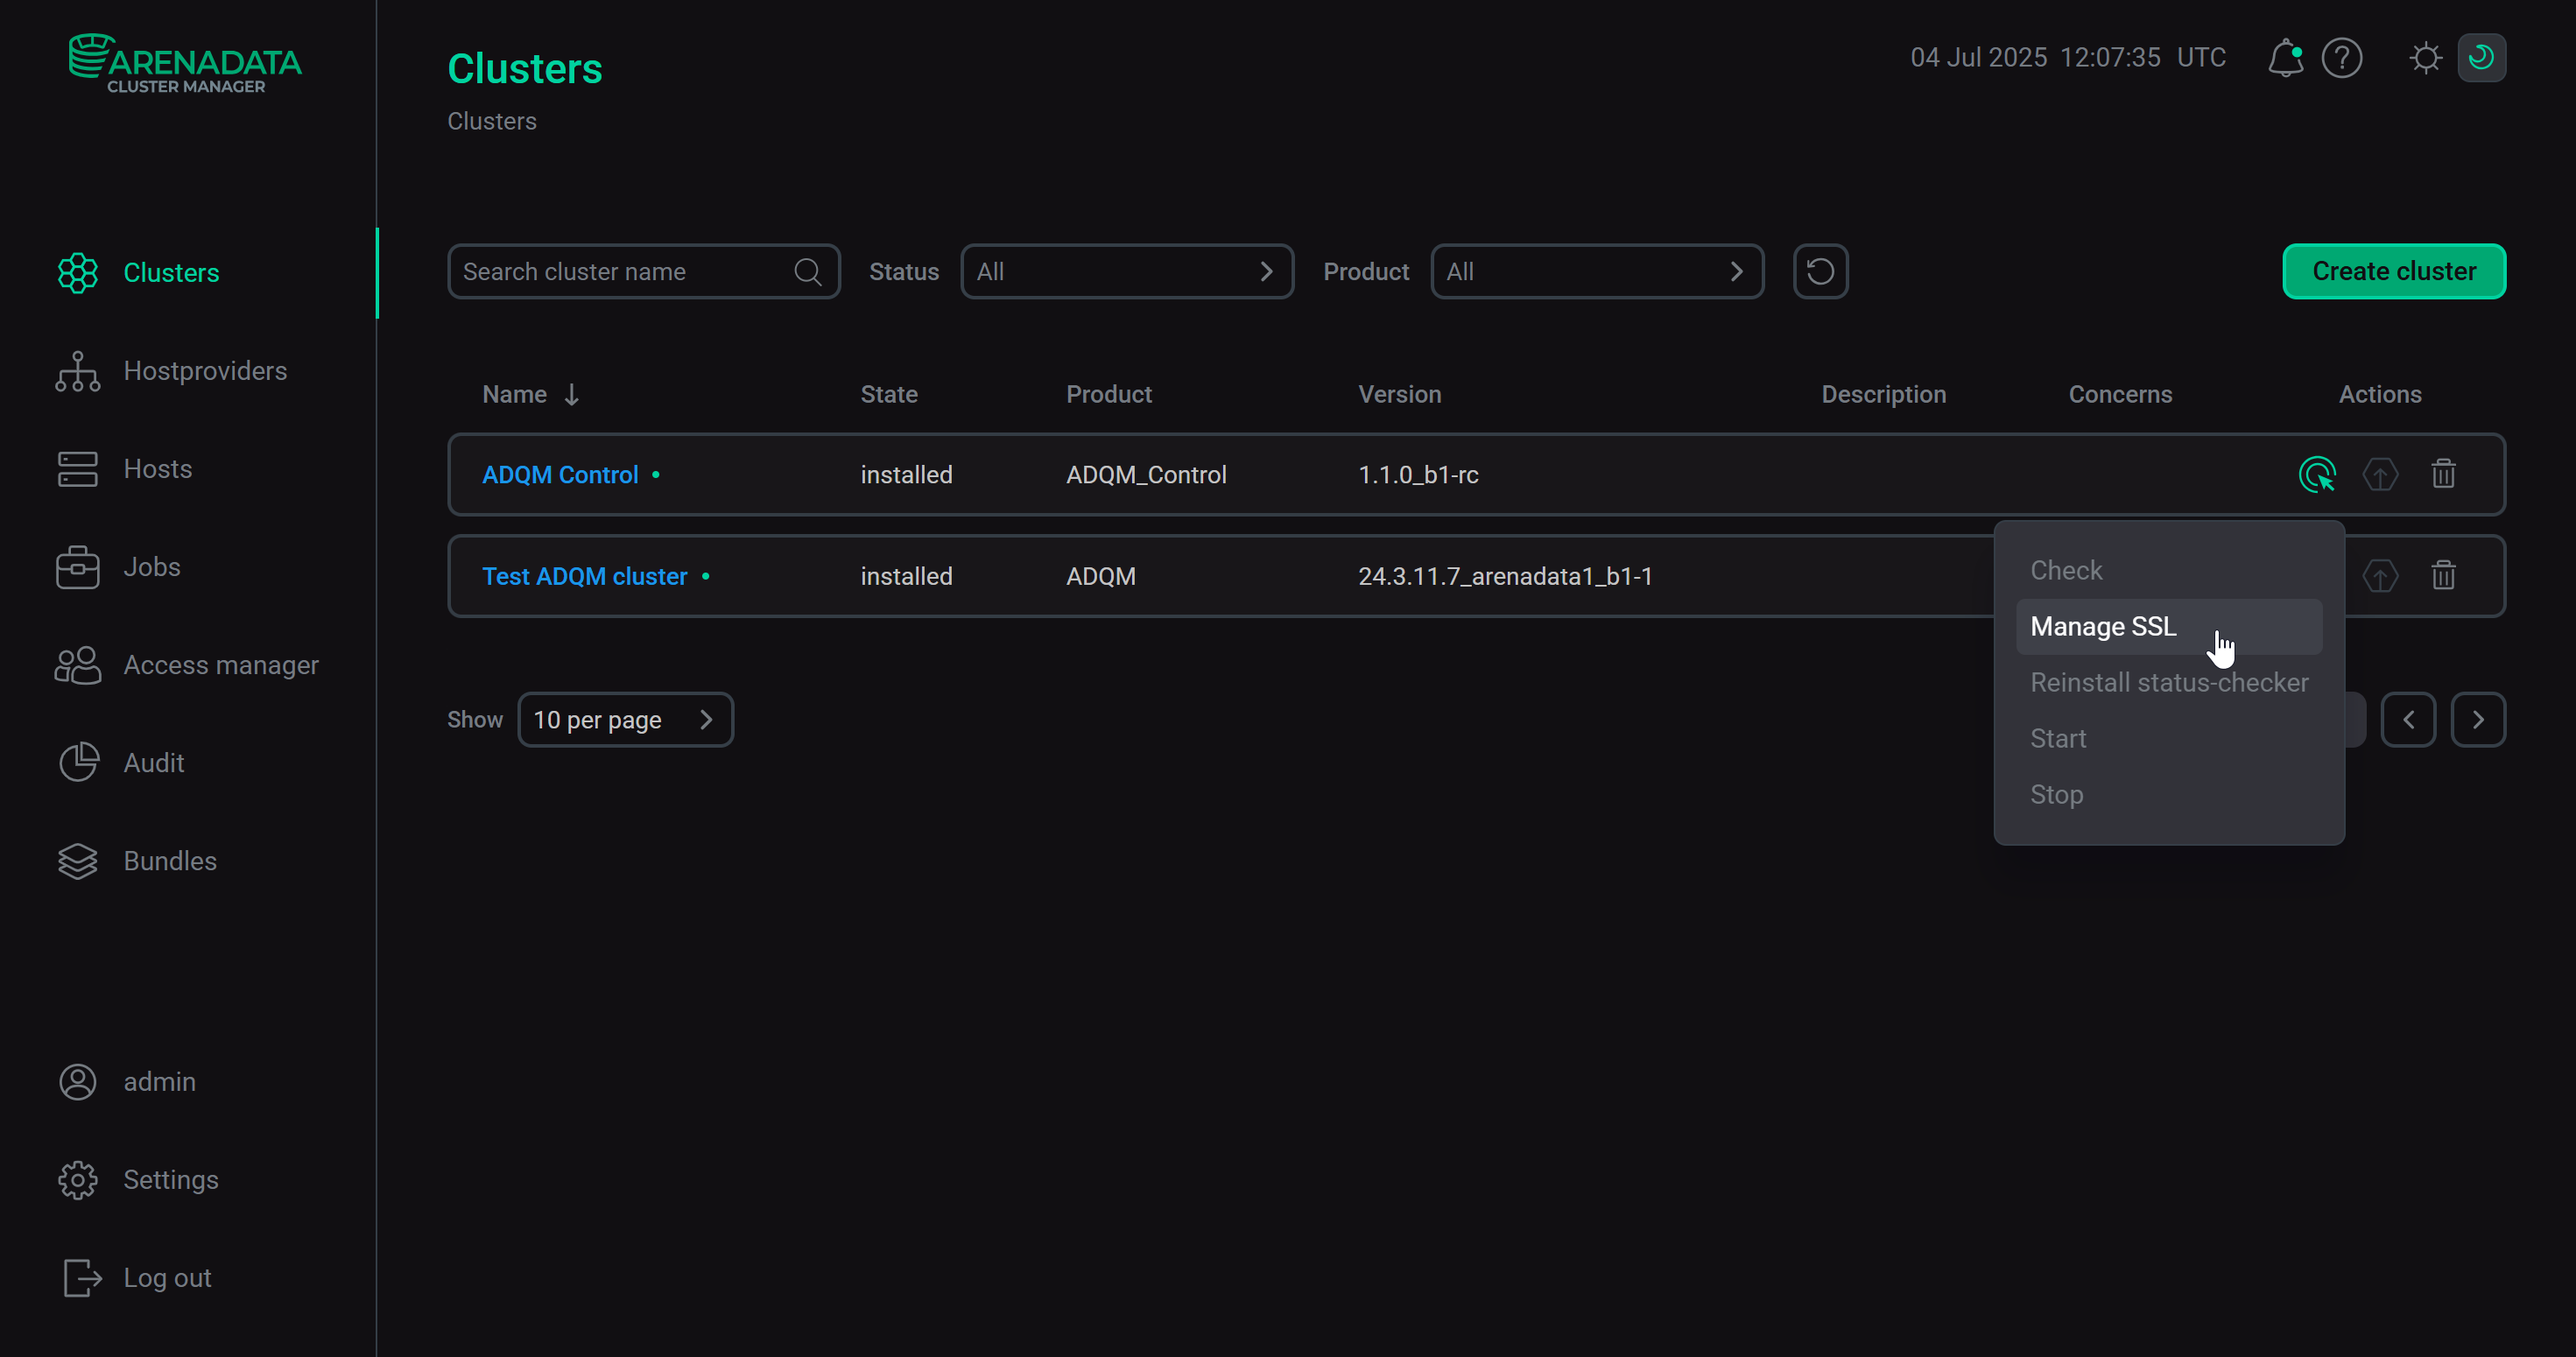Open the Audit section icon
Viewport: 2576px width, 1357px height.
pos(77,762)
